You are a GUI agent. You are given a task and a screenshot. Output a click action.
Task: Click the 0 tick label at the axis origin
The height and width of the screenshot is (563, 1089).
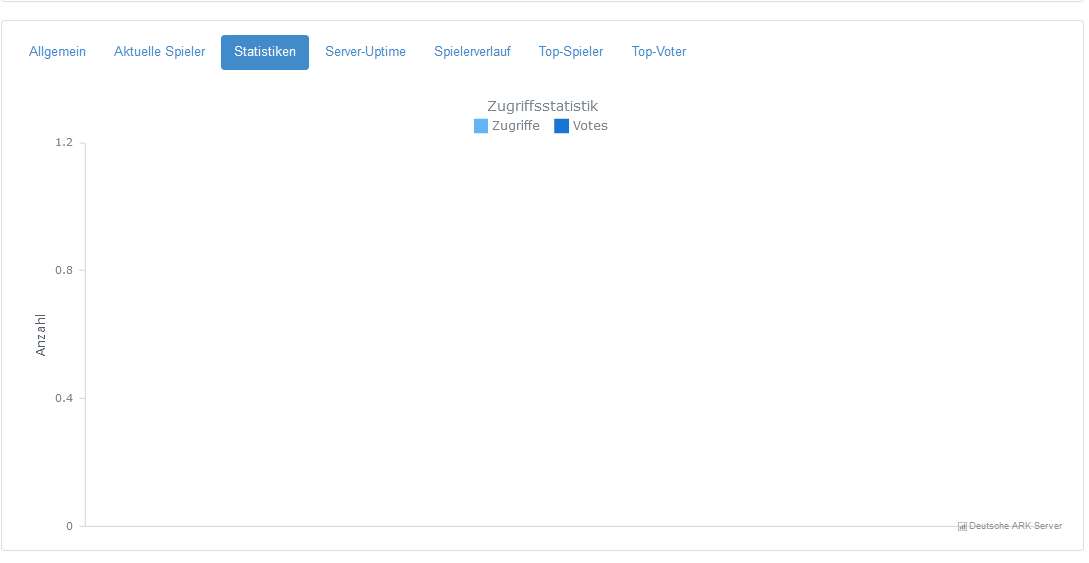(x=69, y=526)
